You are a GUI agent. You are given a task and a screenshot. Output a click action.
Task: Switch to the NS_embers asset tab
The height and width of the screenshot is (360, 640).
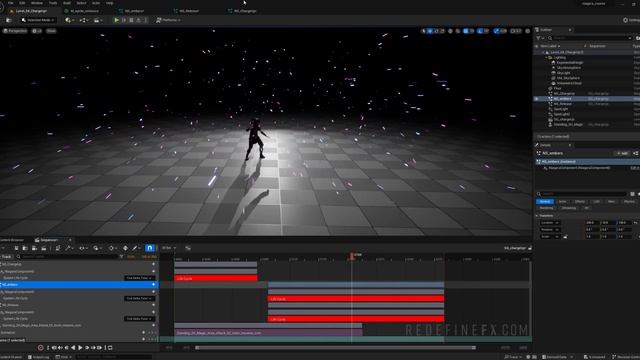coord(134,11)
